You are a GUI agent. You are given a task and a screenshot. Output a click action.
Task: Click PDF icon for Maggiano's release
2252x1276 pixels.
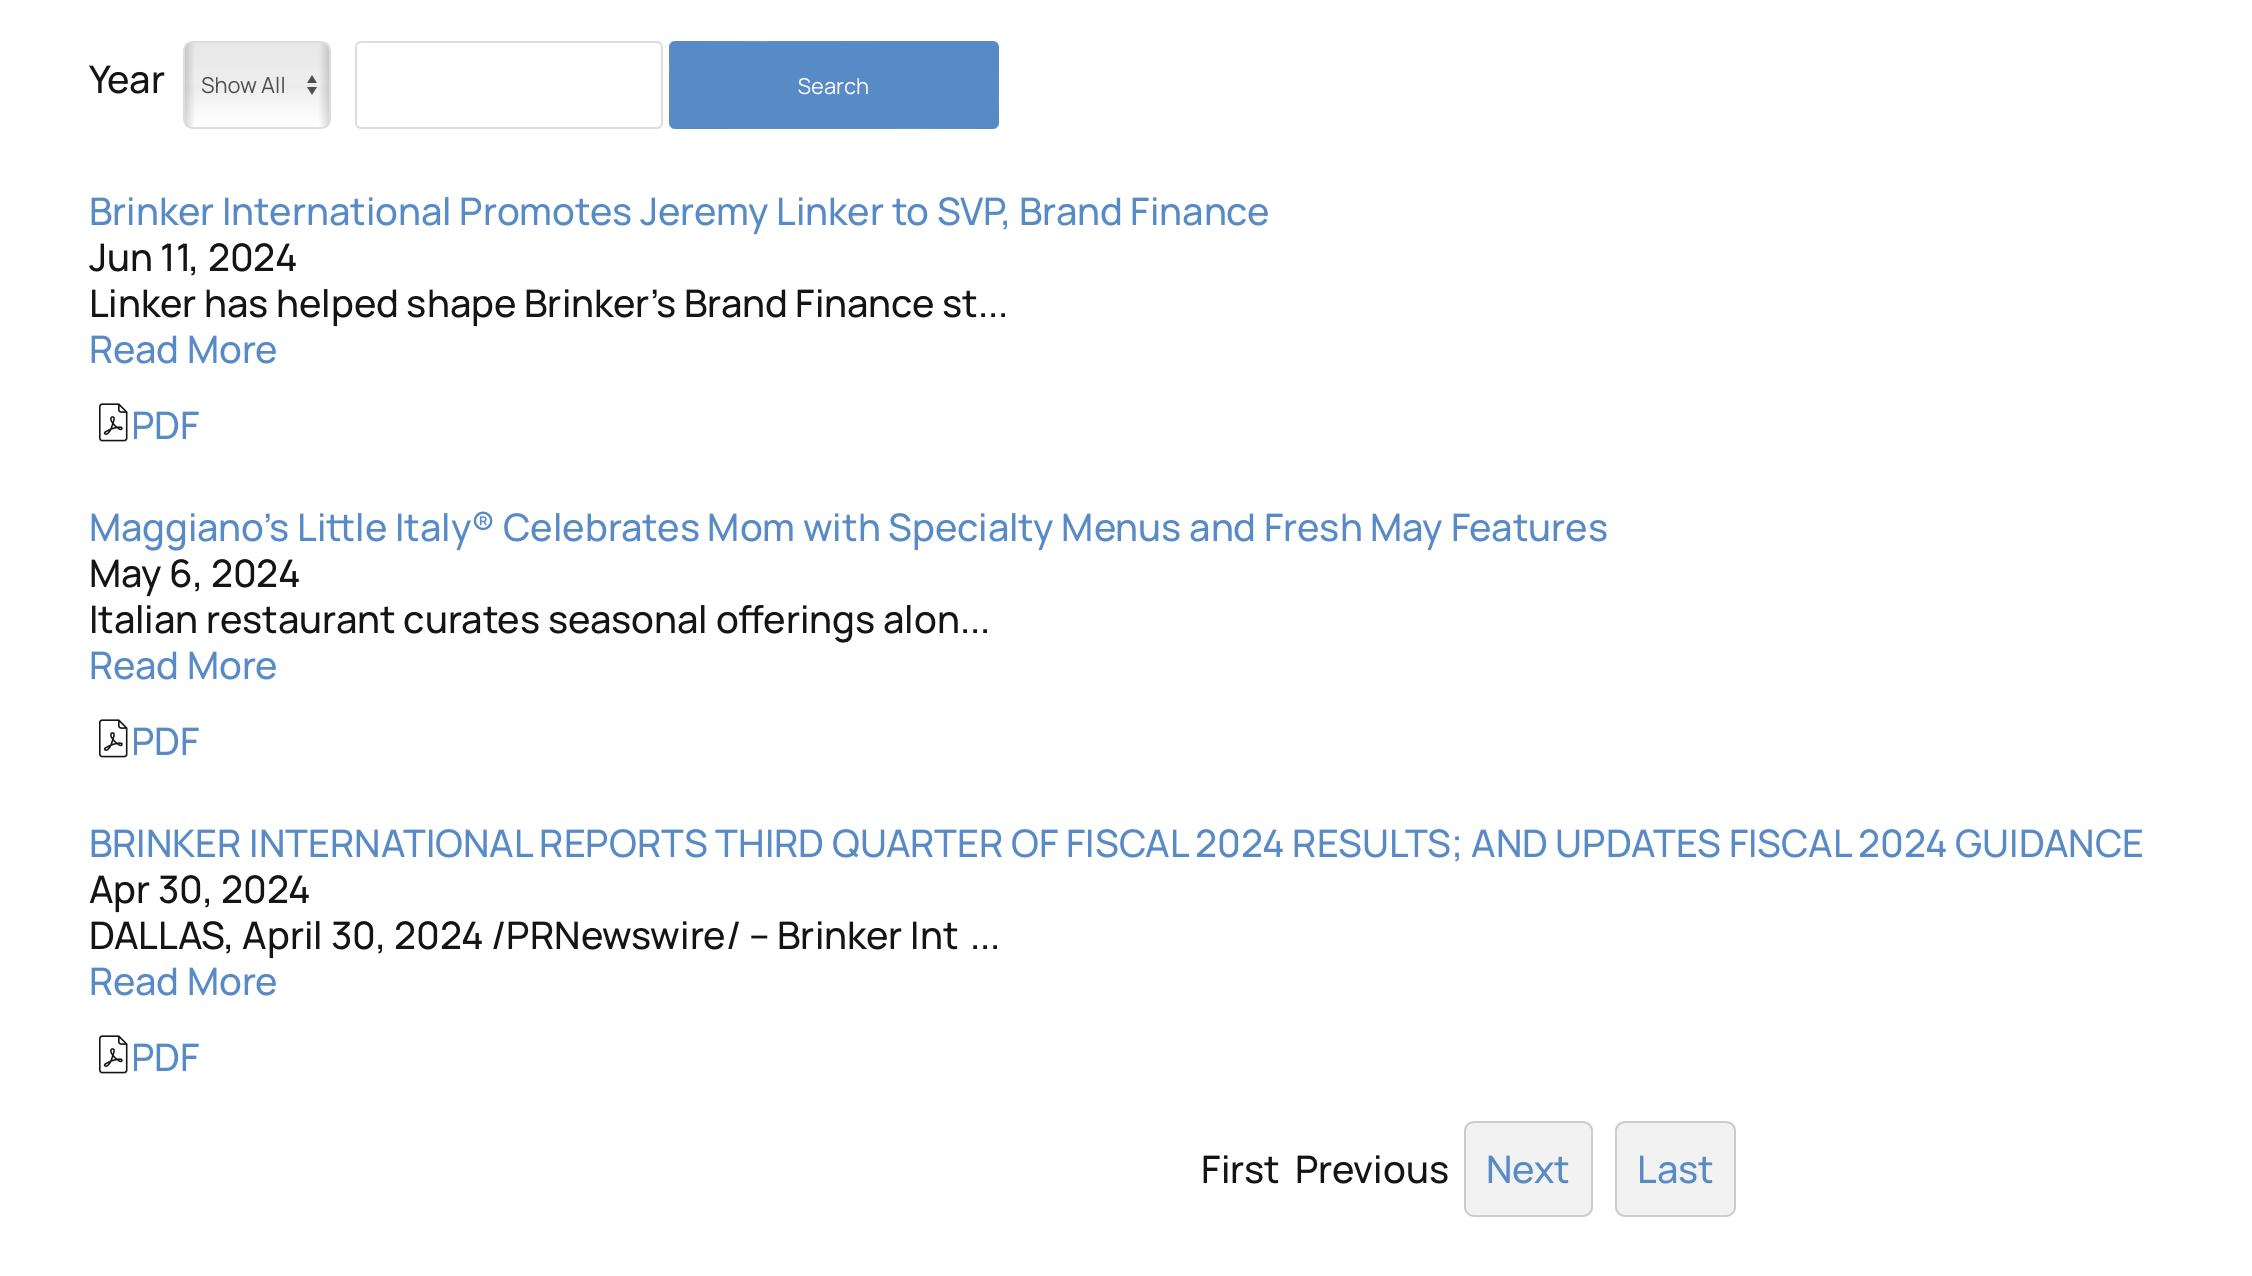[112, 740]
